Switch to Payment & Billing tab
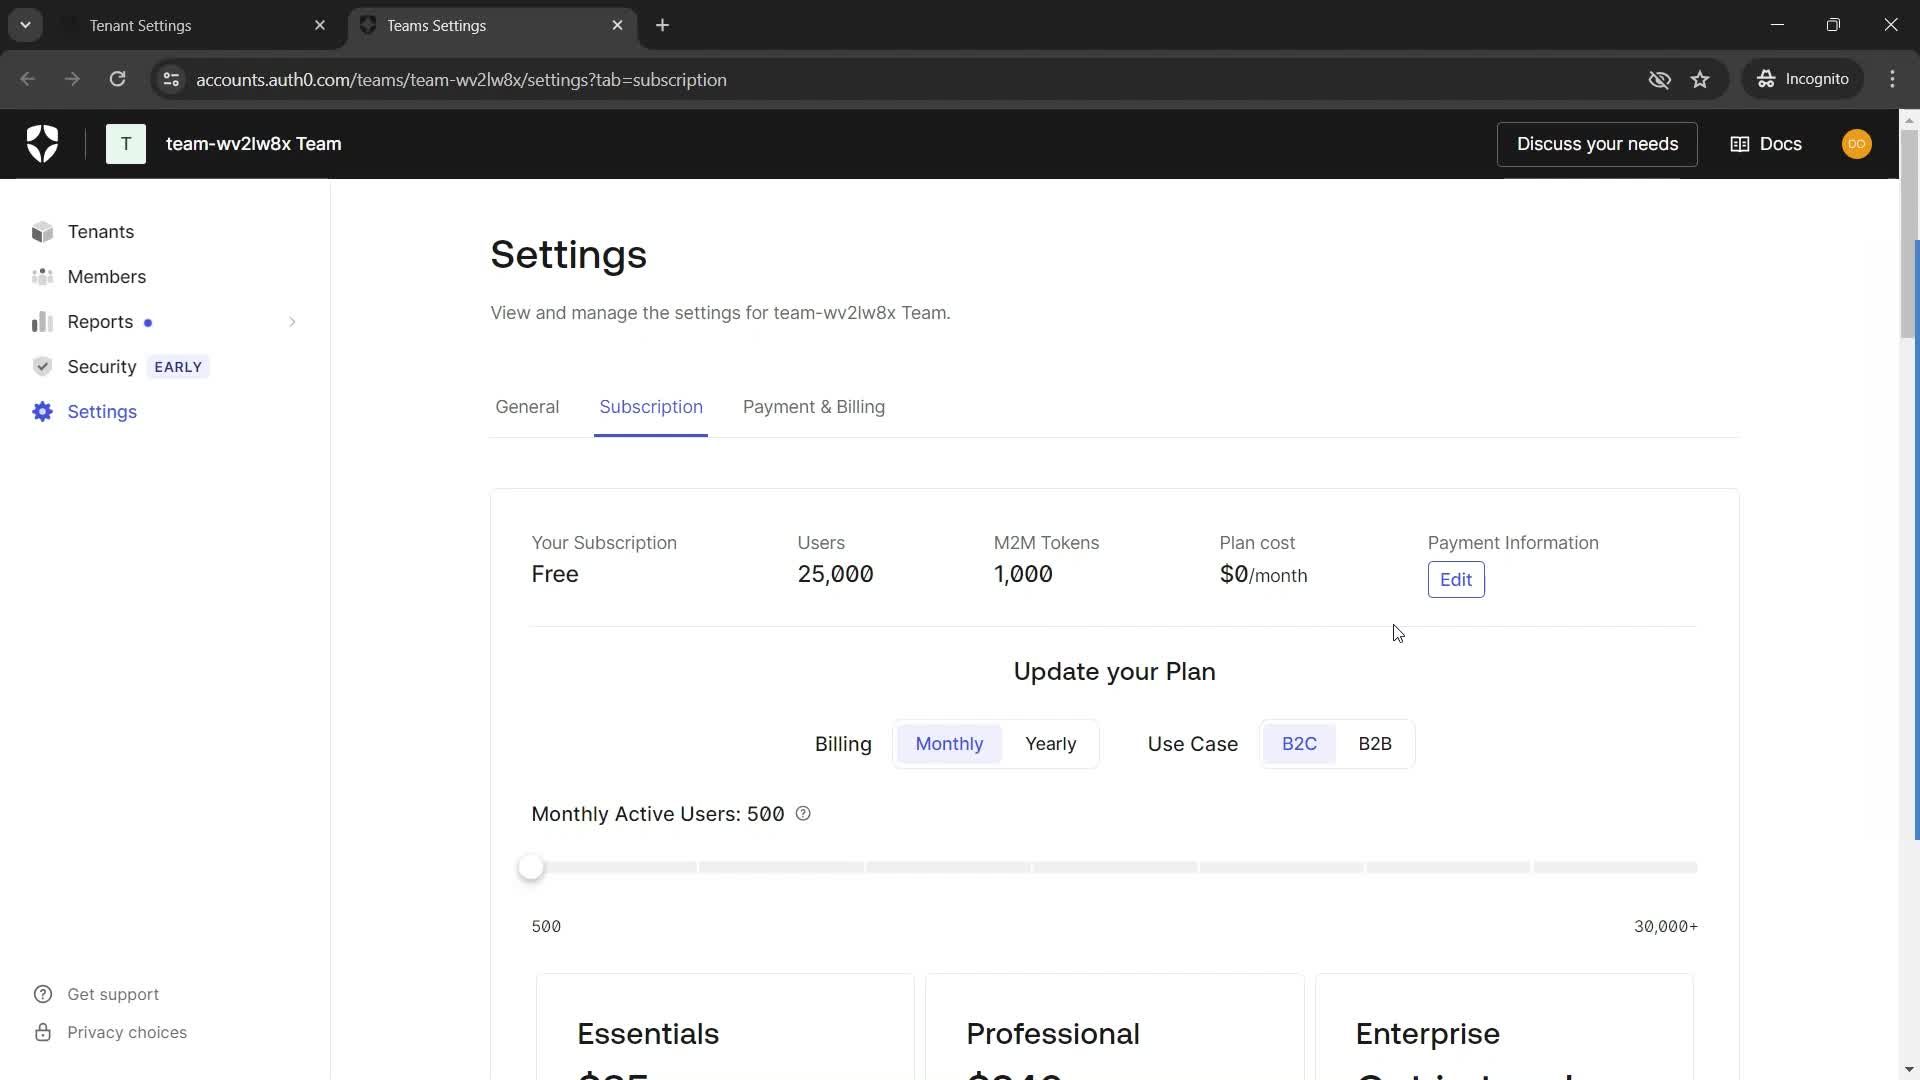The height and width of the screenshot is (1080, 1920). (x=813, y=407)
